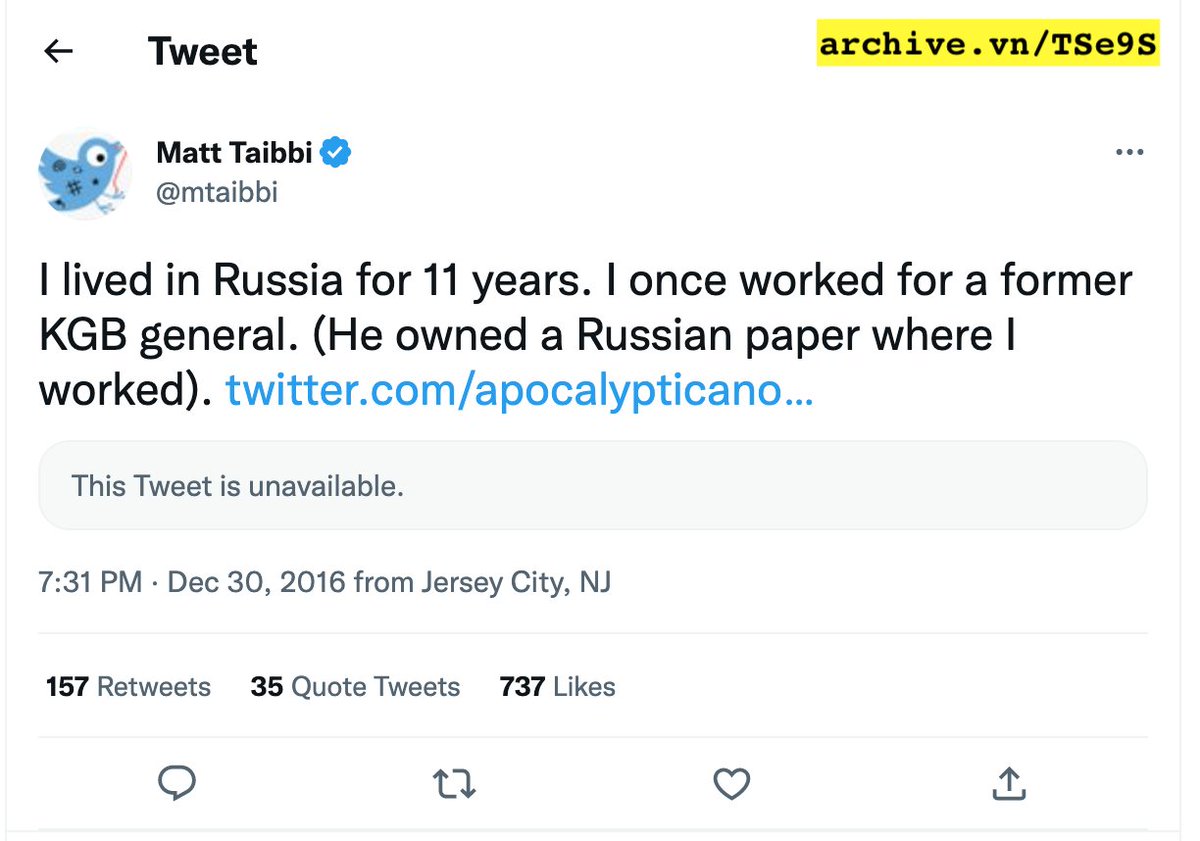Show the 737 Likes list
1200x841 pixels.
pyautogui.click(x=557, y=687)
